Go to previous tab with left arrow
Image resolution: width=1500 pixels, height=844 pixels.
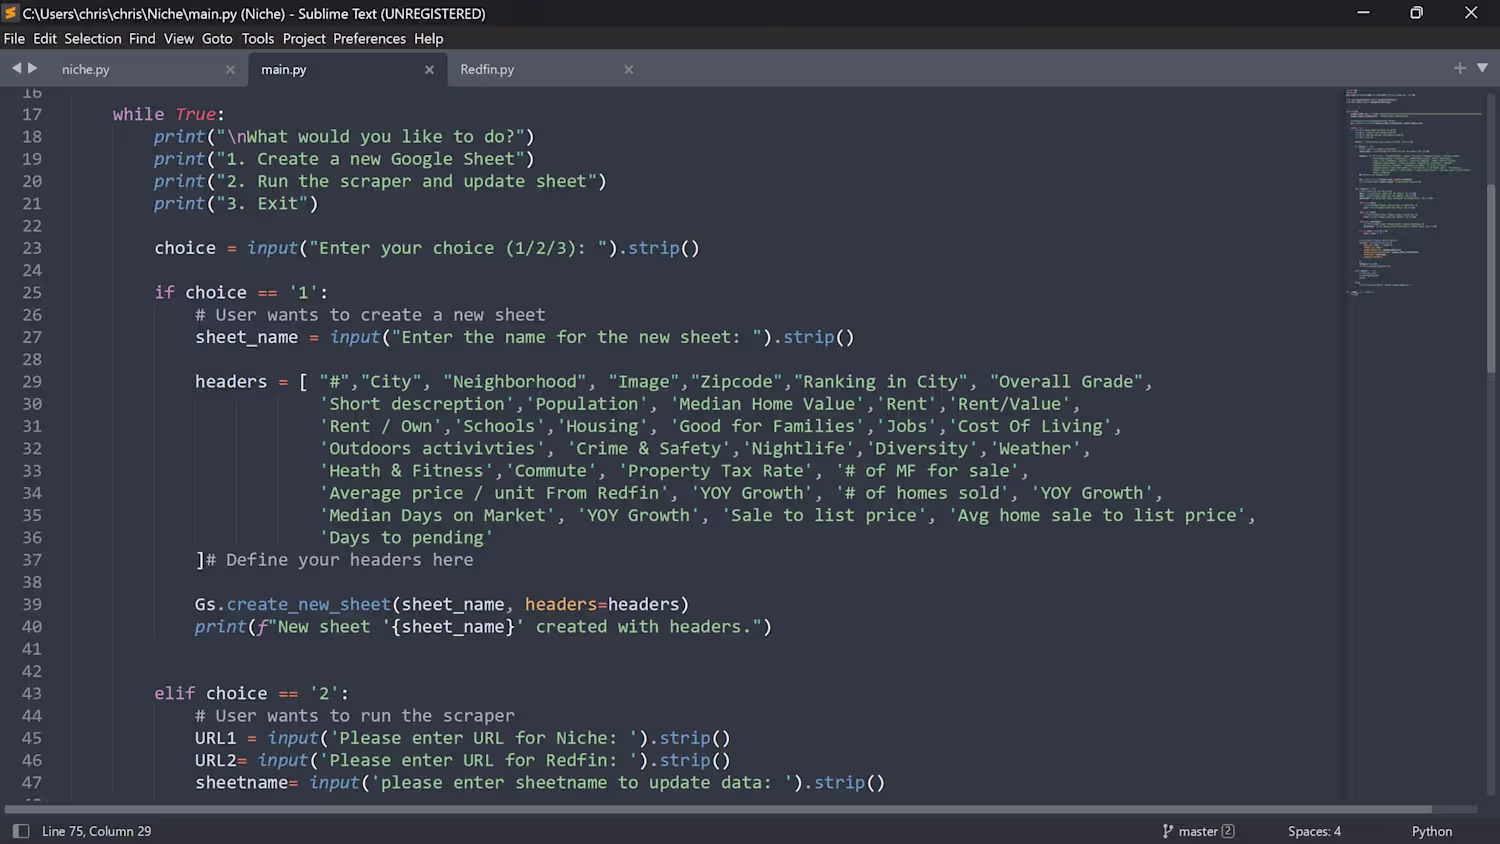point(16,68)
